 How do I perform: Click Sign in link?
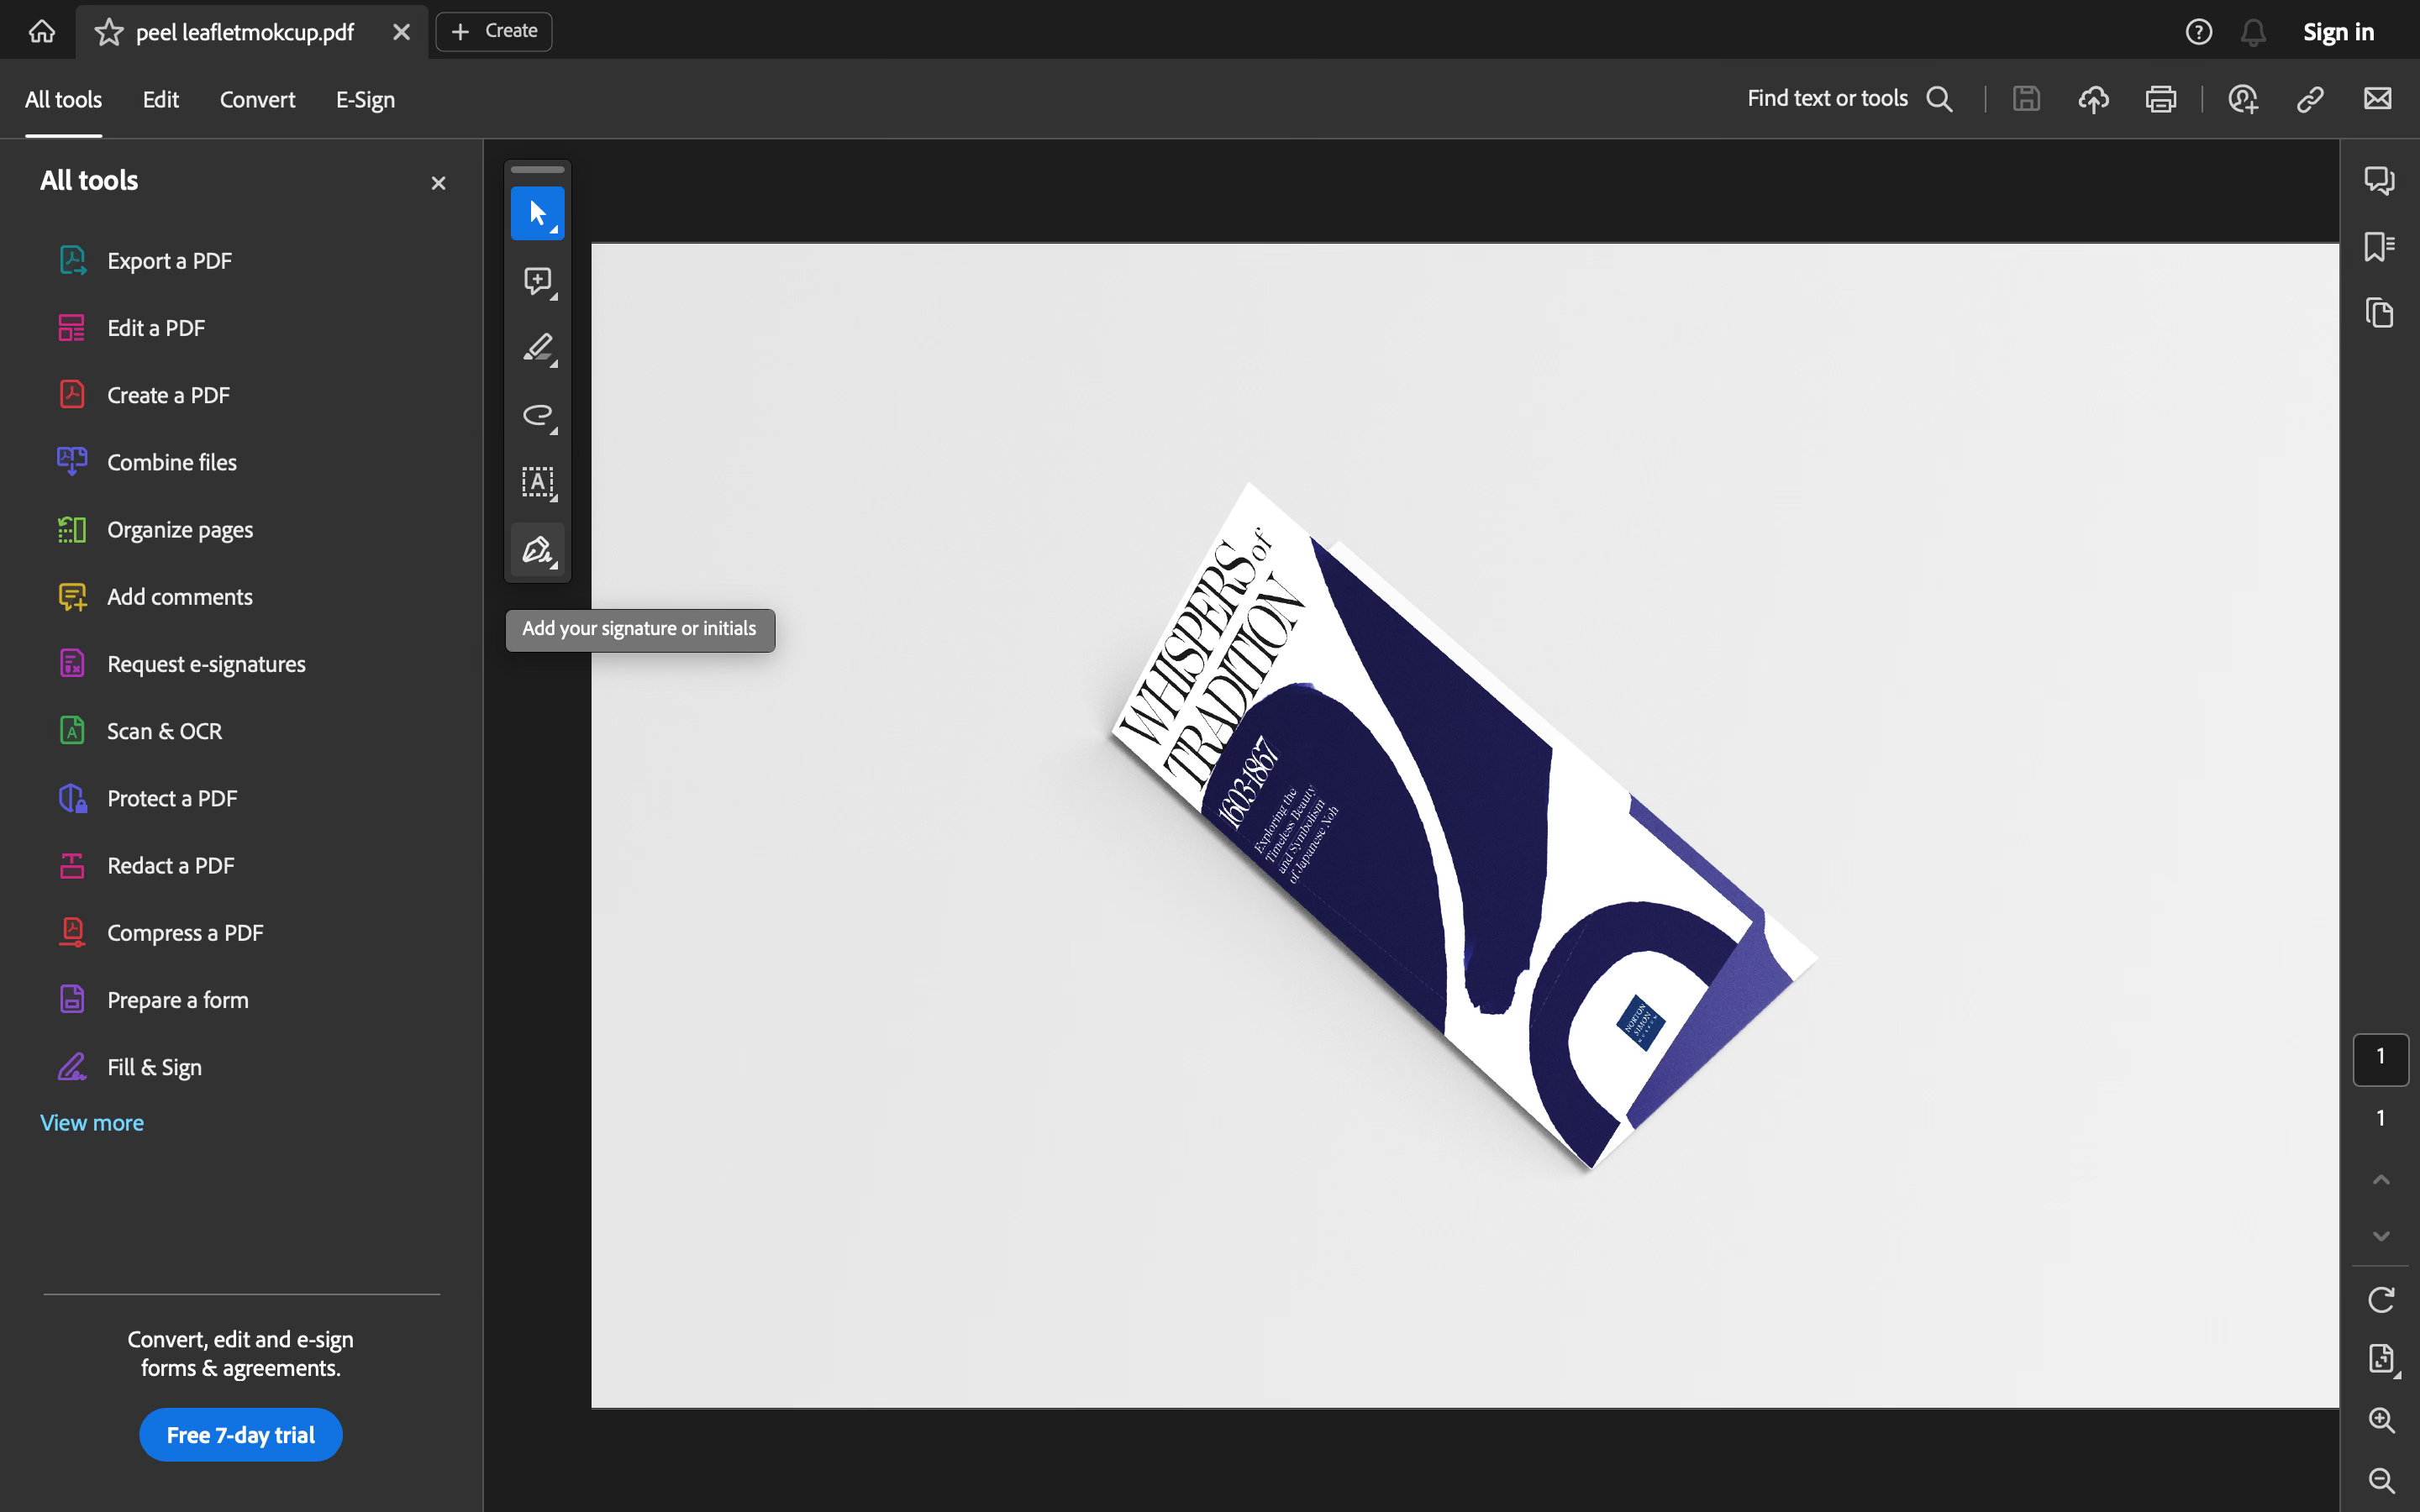pyautogui.click(x=2338, y=32)
